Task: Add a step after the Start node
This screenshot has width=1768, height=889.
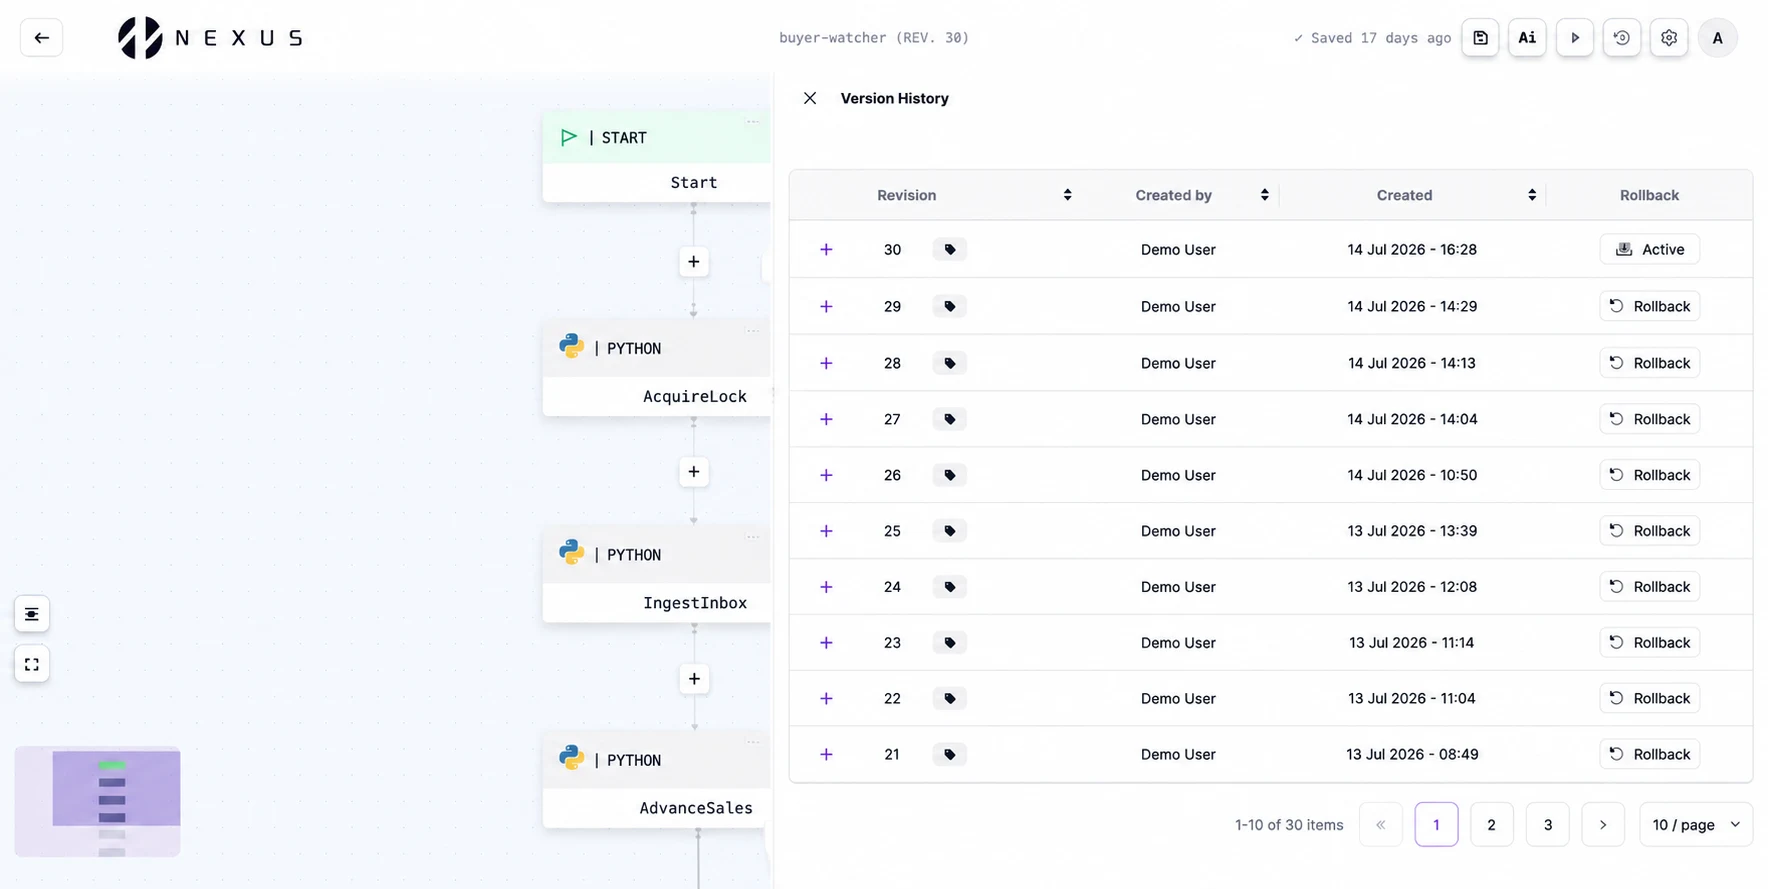Action: pos(694,262)
